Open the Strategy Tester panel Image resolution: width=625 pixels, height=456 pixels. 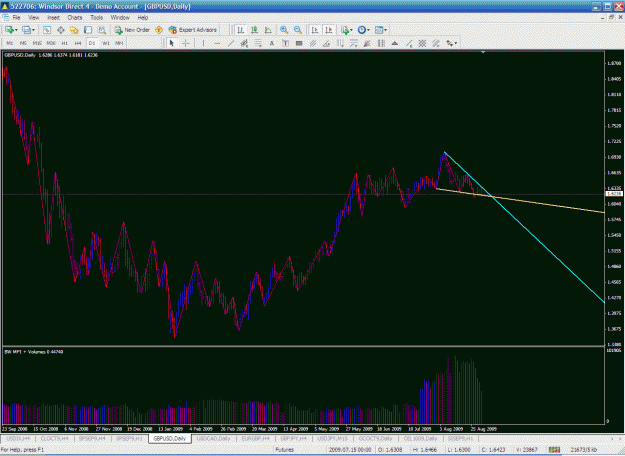(102, 30)
